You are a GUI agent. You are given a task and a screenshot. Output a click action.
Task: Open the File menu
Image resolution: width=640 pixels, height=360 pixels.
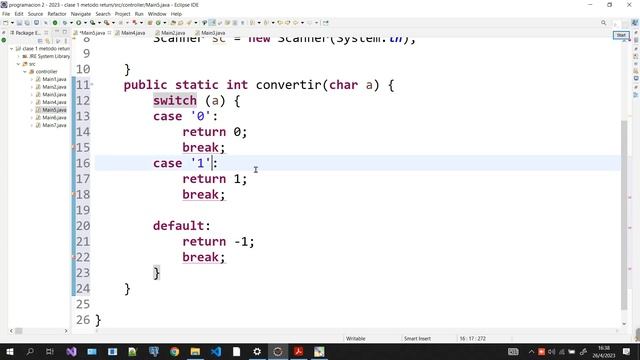pos(6,14)
